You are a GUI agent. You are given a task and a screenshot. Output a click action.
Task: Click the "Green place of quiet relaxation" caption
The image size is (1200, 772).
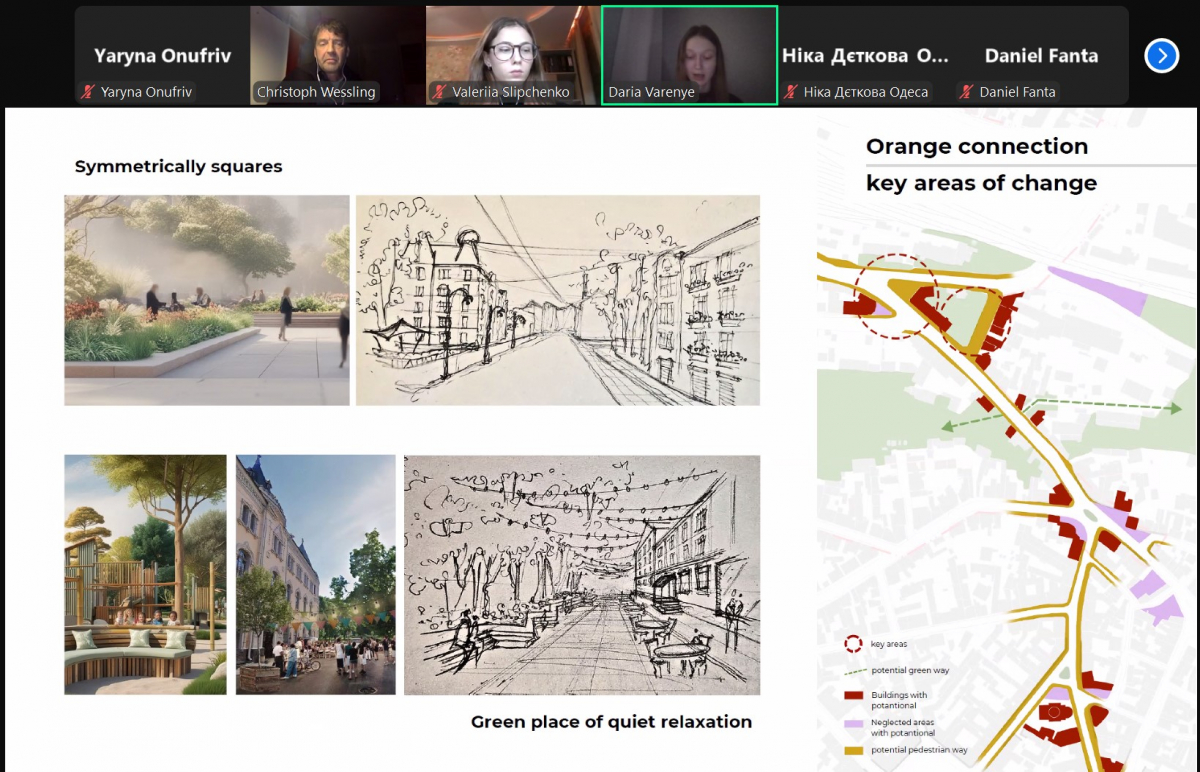pos(611,722)
